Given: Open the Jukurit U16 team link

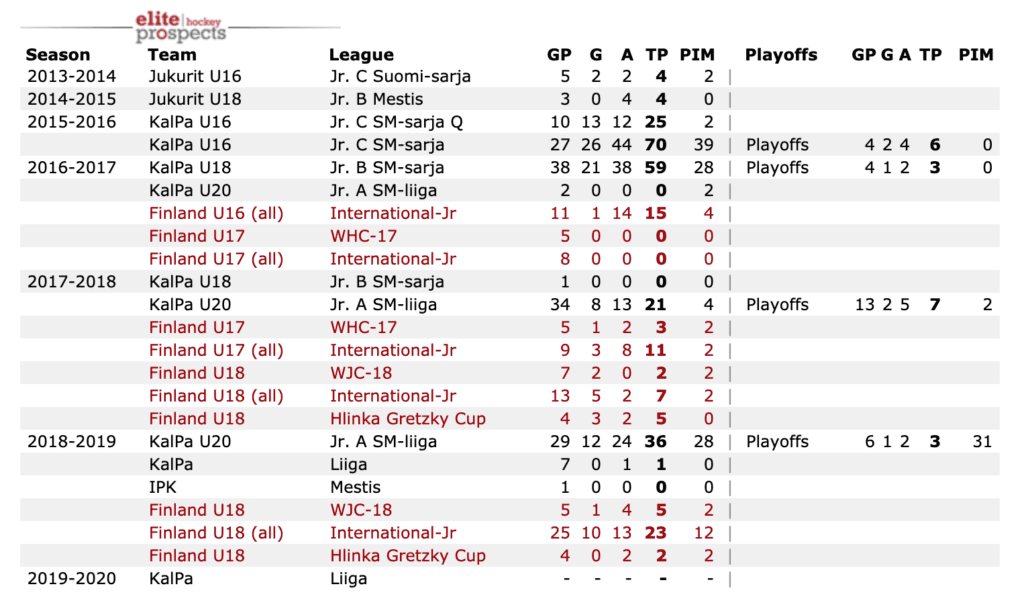Looking at the screenshot, I should pyautogui.click(x=195, y=77).
